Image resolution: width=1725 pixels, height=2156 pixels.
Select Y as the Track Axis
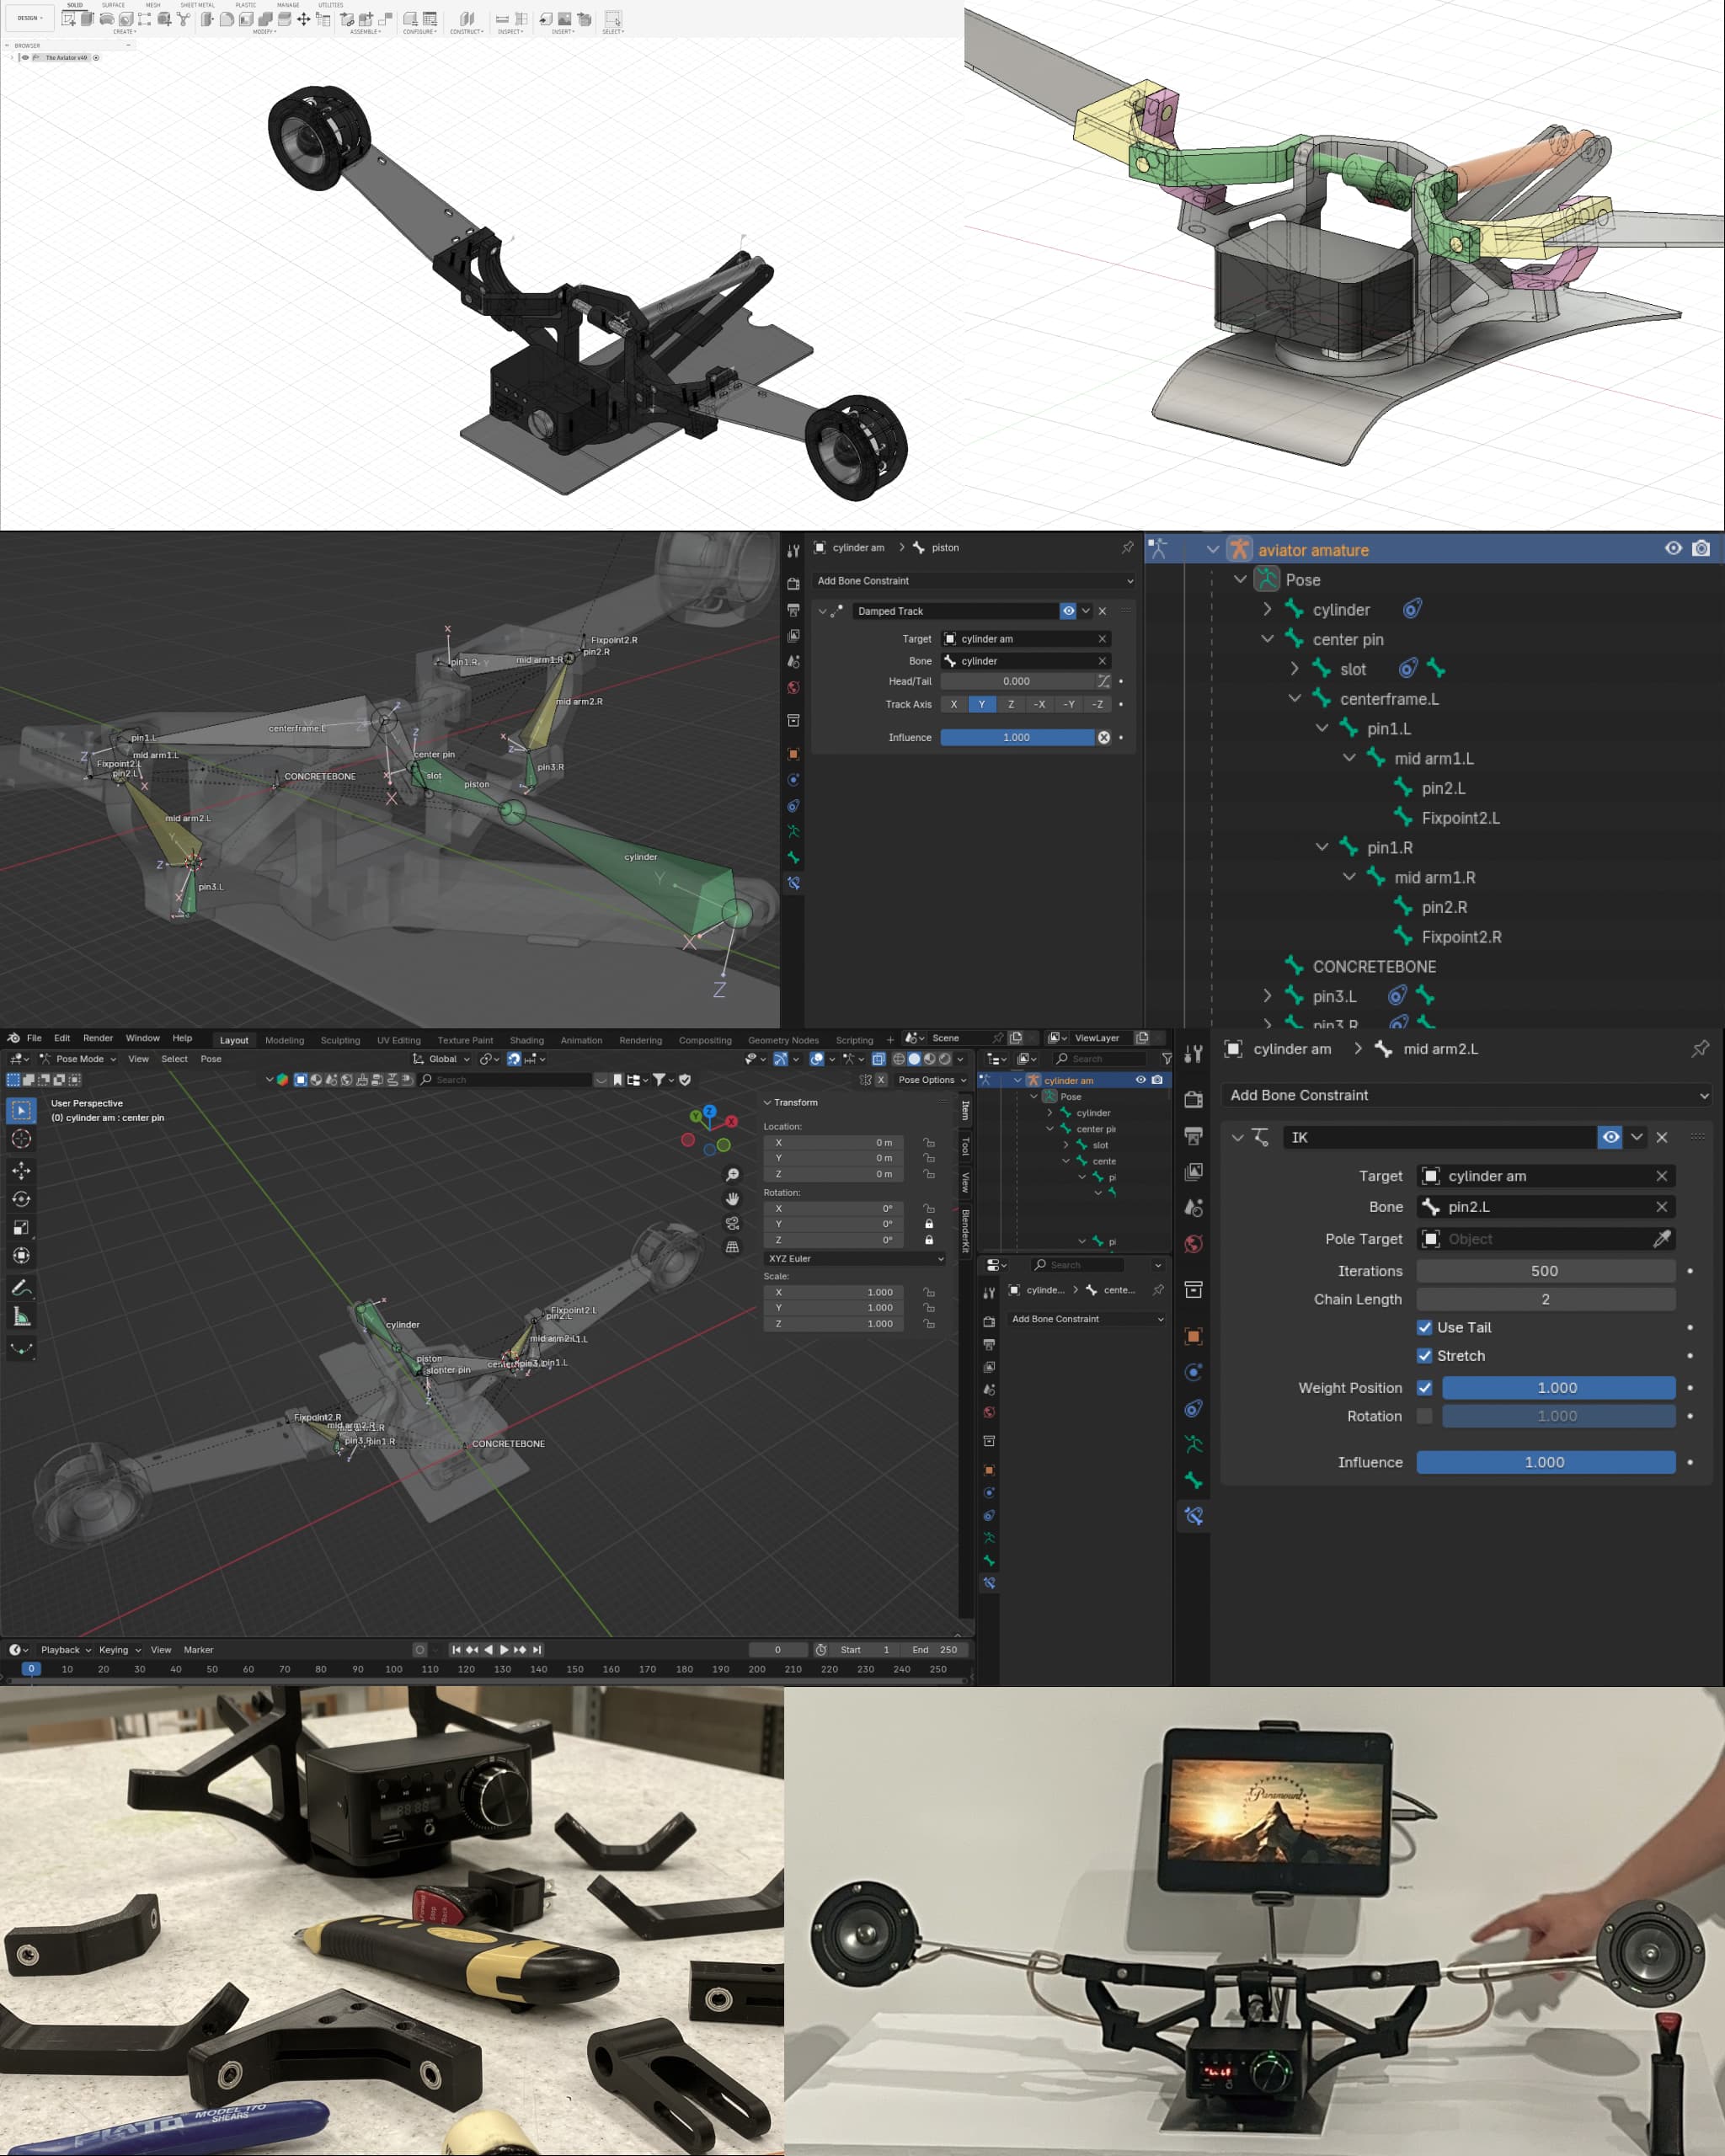tap(982, 704)
